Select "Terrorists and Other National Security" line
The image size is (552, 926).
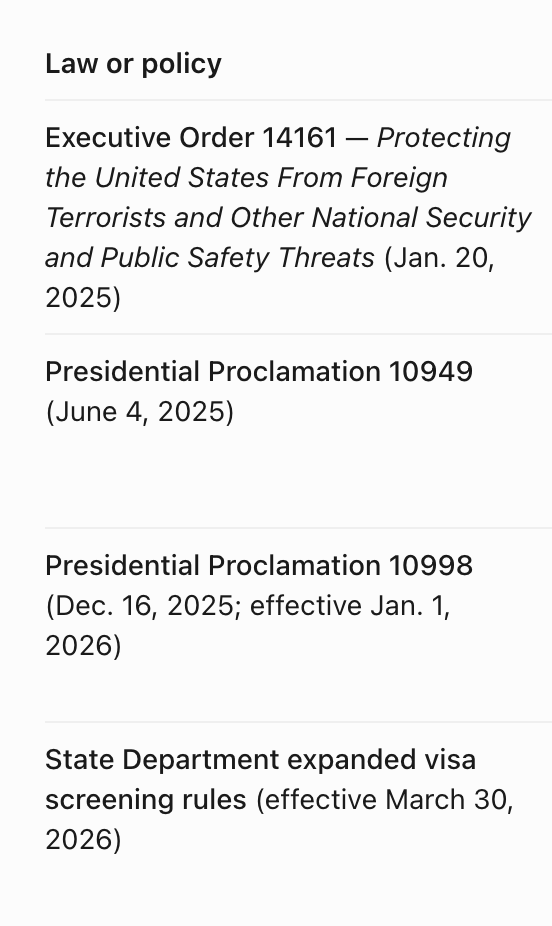pyautogui.click(x=288, y=217)
